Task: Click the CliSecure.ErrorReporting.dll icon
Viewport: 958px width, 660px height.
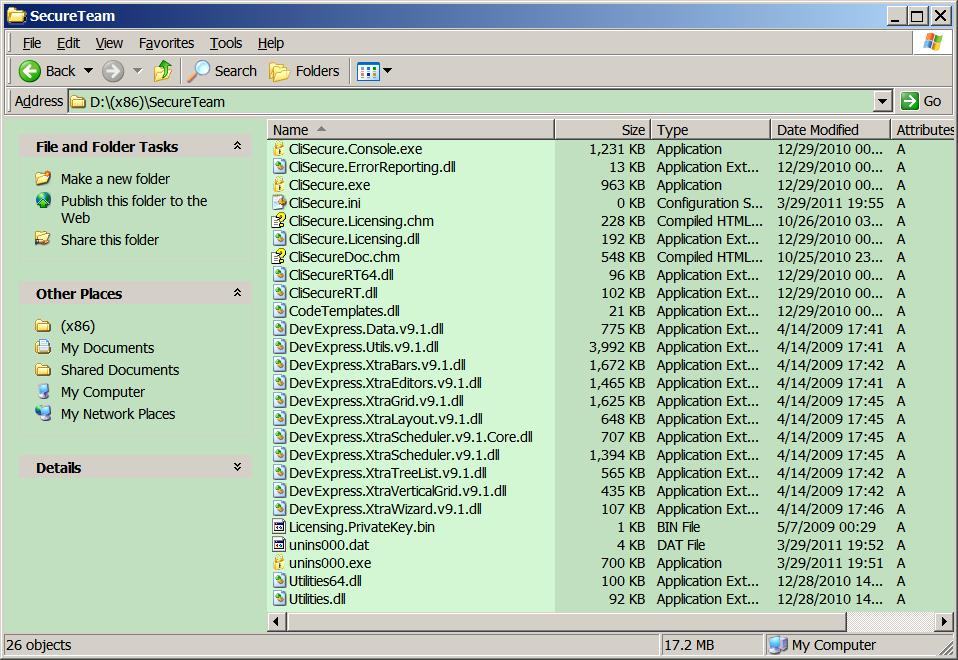Action: (x=279, y=166)
